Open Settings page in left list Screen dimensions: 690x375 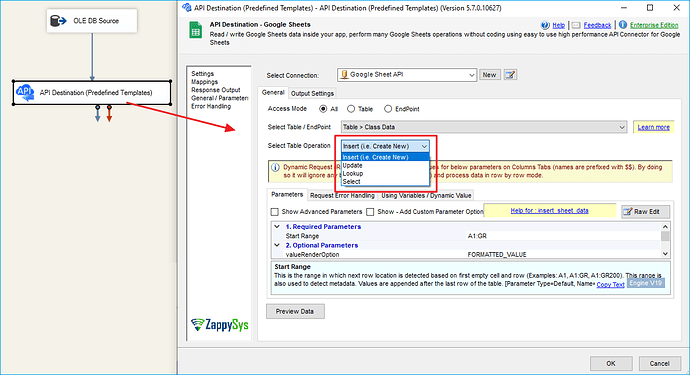tap(202, 74)
